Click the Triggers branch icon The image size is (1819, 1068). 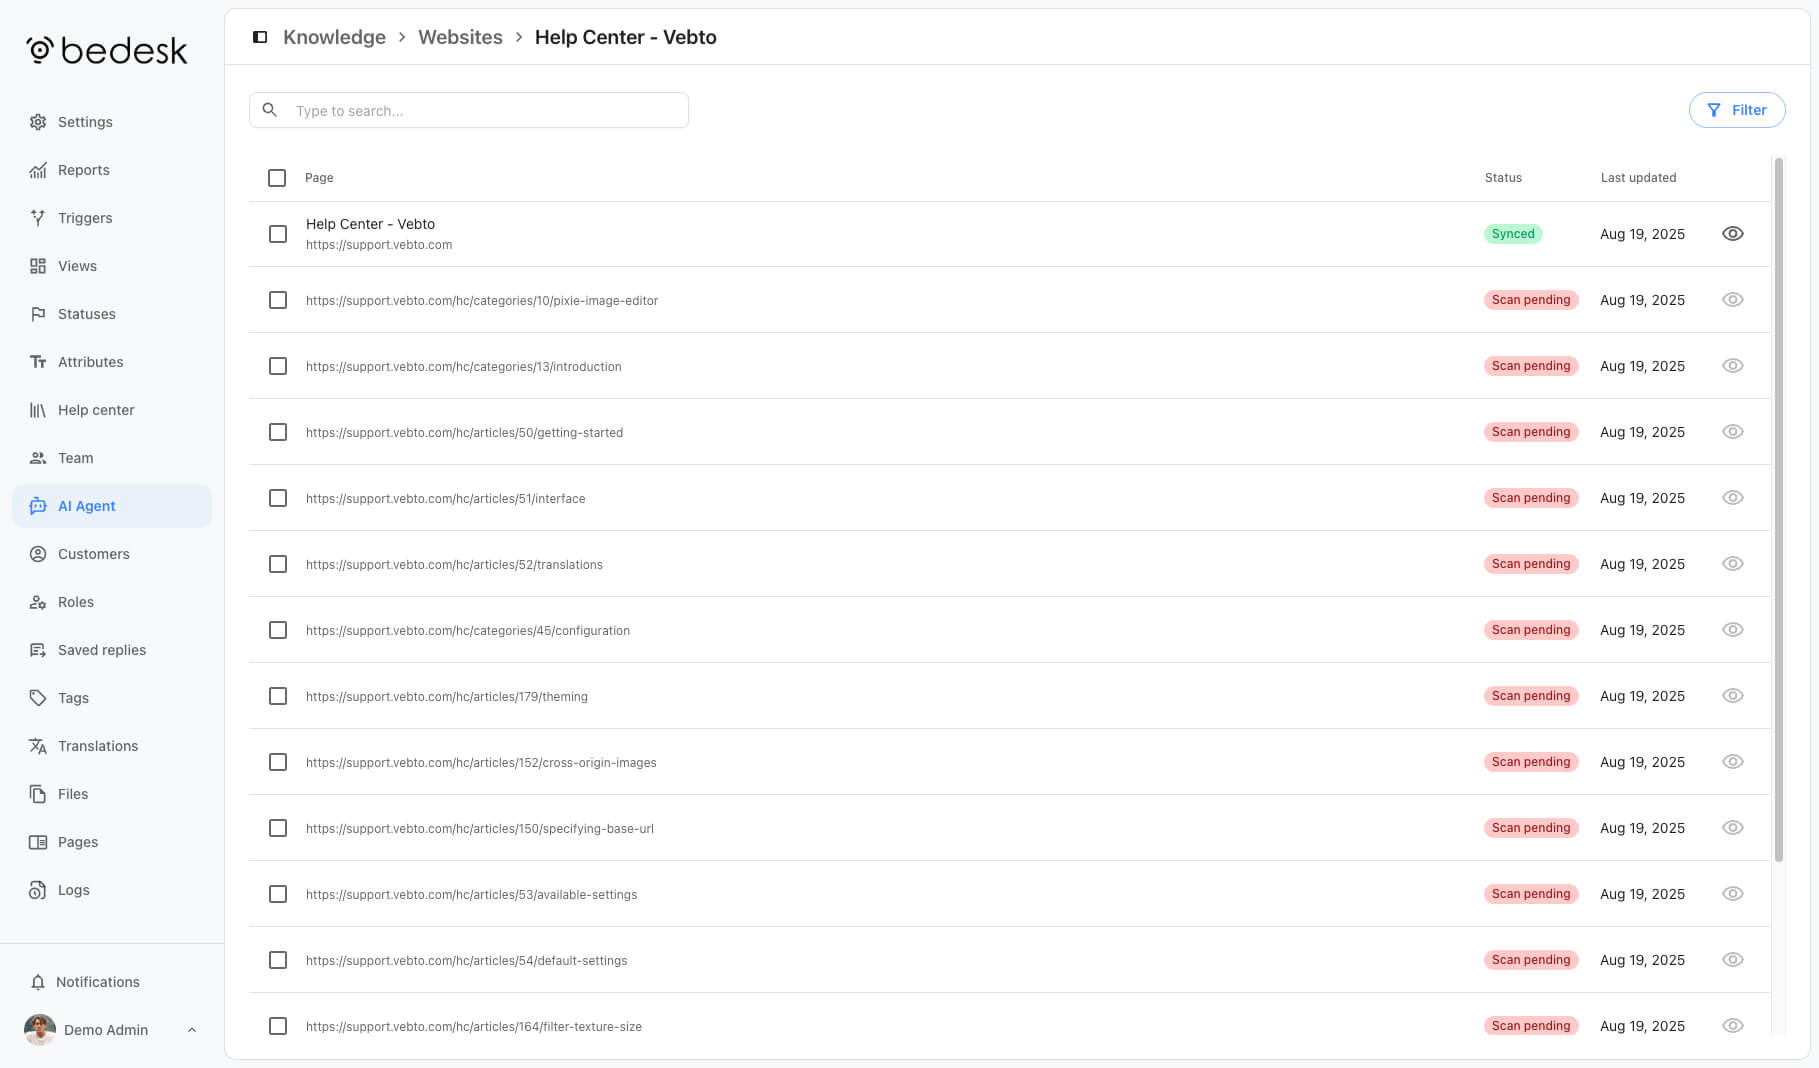click(38, 218)
